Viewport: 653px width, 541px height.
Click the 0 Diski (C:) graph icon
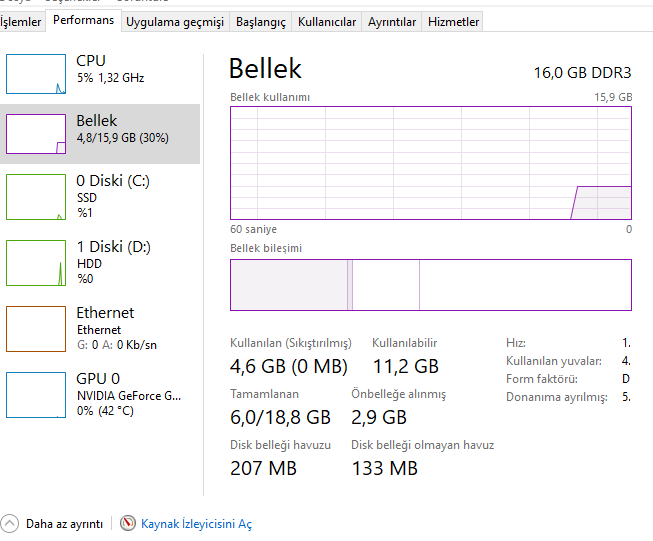tap(36, 196)
